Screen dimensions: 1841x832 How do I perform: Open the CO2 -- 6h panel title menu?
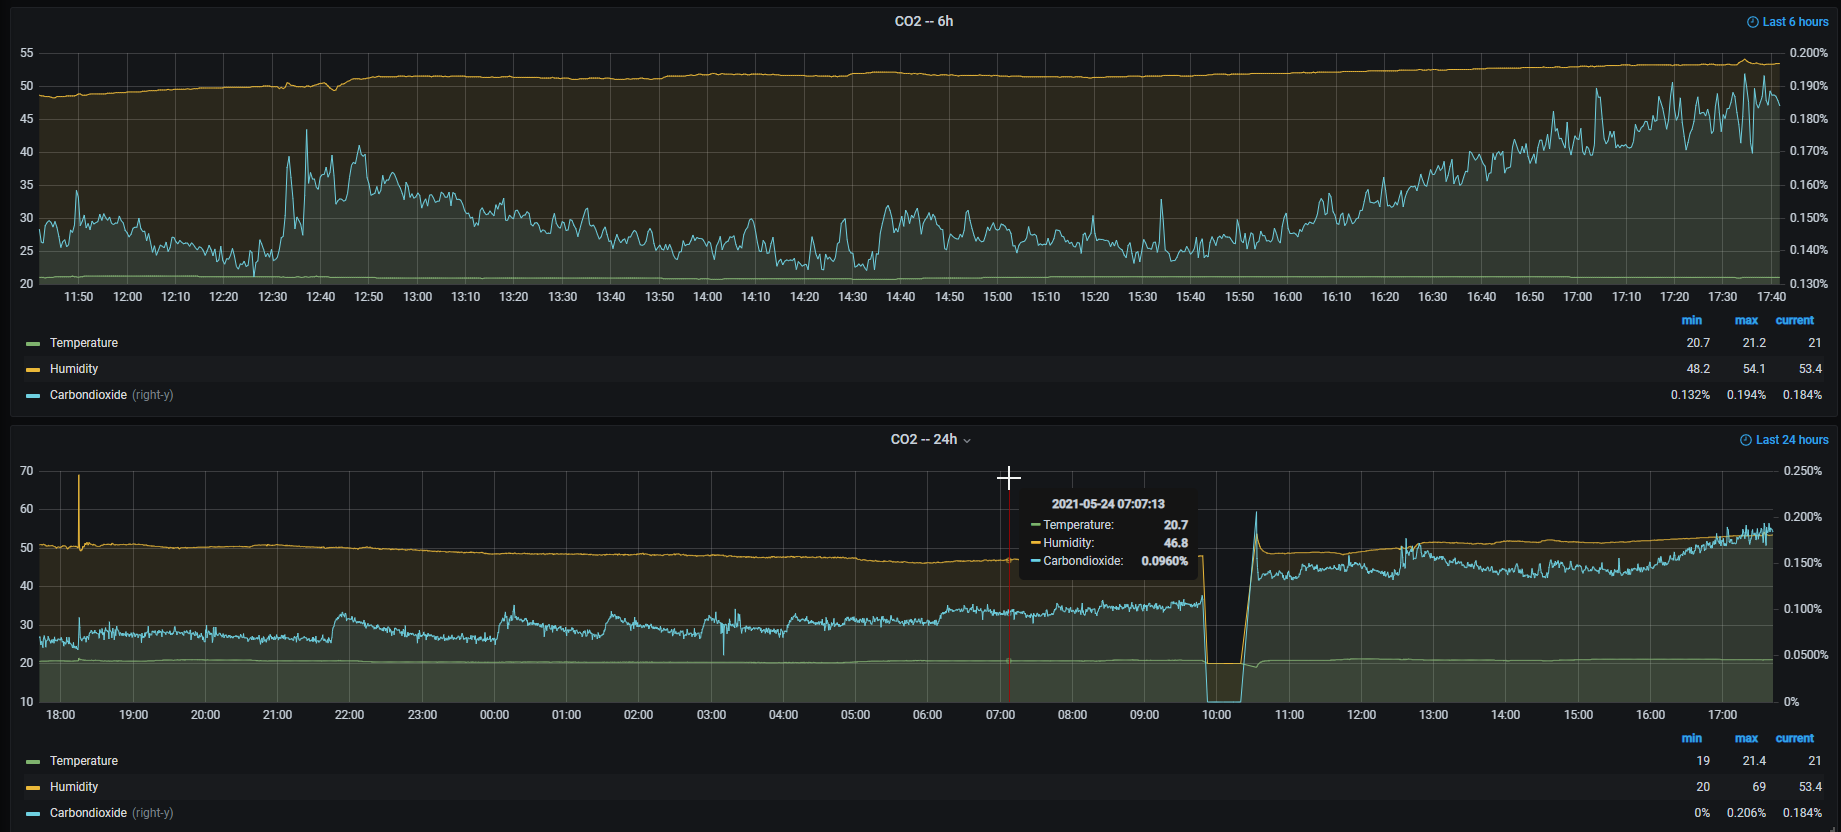click(923, 21)
